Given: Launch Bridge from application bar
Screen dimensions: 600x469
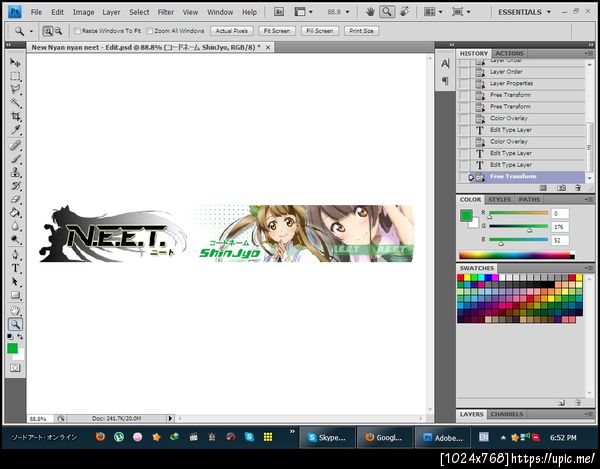Looking at the screenshot, I should [x=279, y=12].
